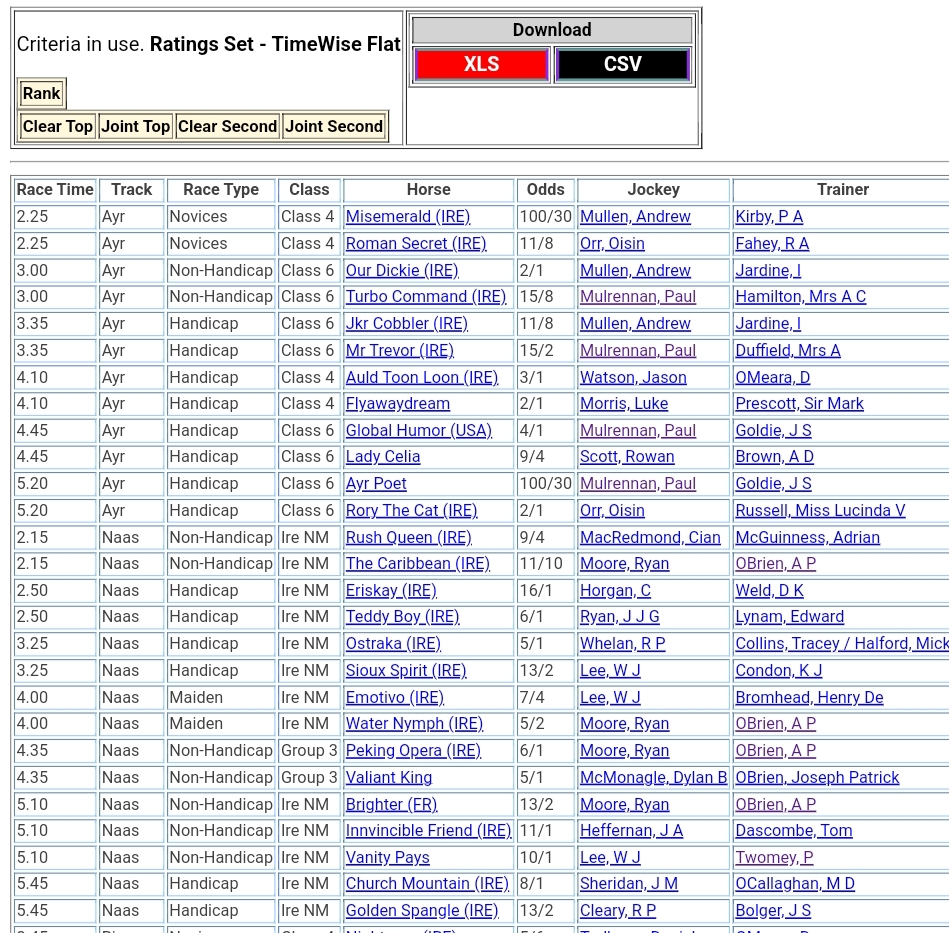Open Golden Spangle (IRE) horse link
This screenshot has height=933, width=949.
tap(421, 911)
